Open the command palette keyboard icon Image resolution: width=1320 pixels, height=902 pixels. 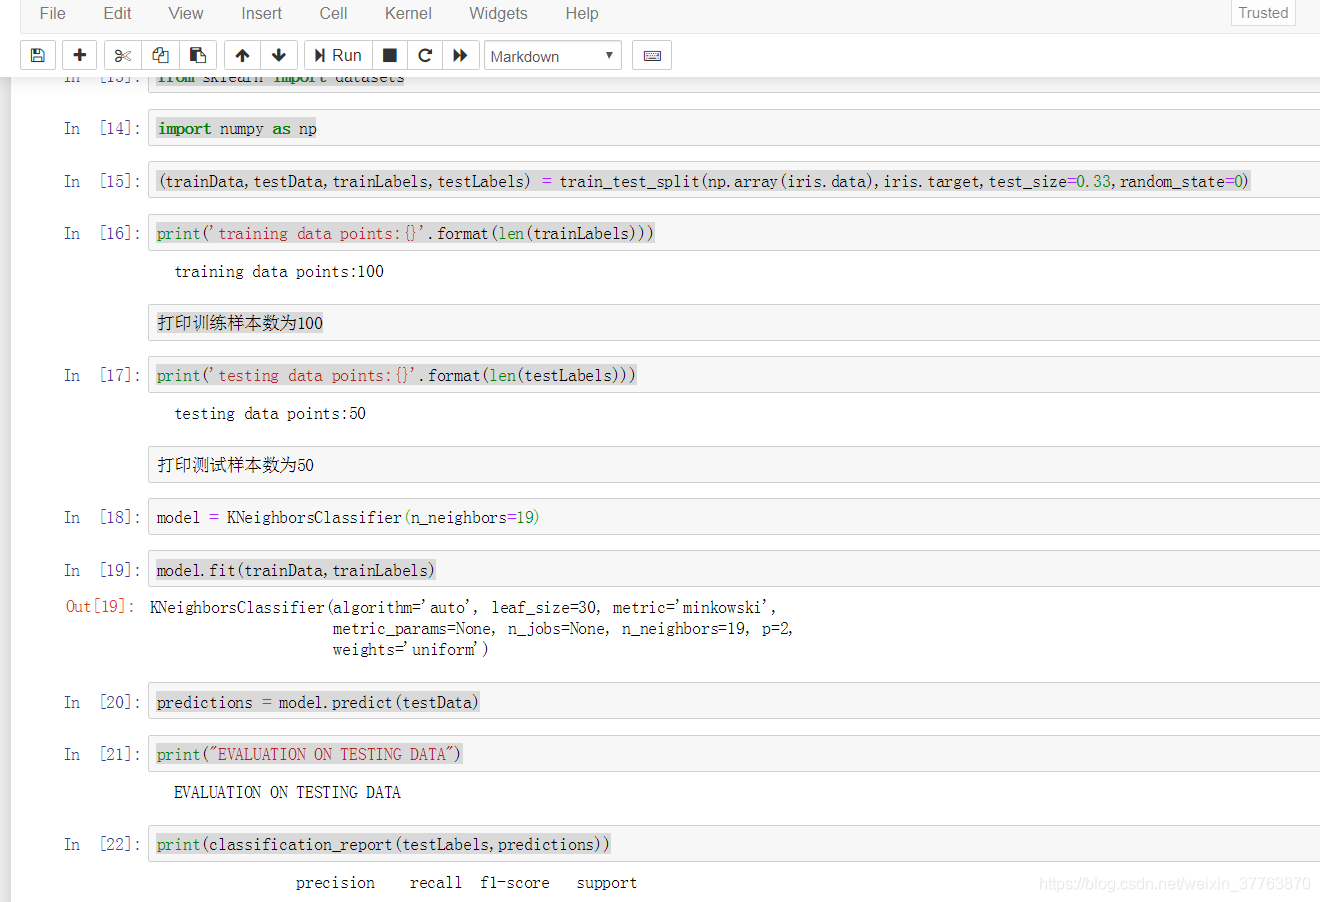point(652,56)
